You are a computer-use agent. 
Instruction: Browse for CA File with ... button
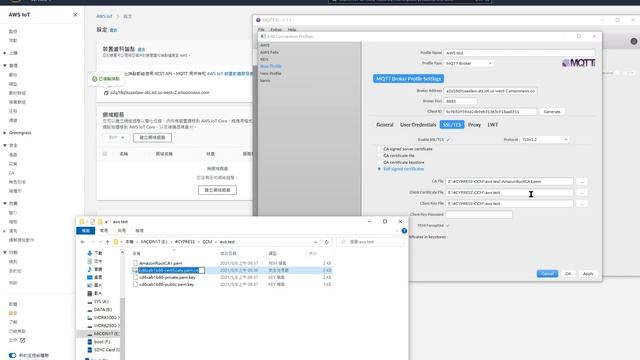pos(582,181)
